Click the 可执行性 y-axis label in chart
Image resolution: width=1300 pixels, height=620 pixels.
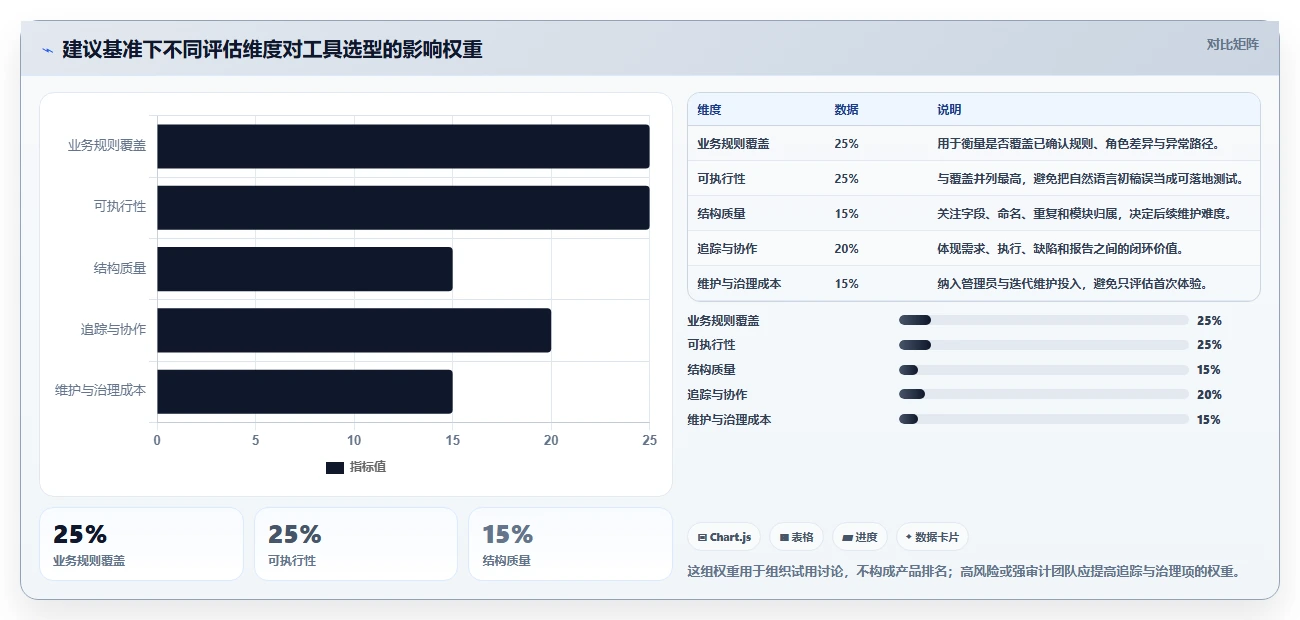click(120, 207)
